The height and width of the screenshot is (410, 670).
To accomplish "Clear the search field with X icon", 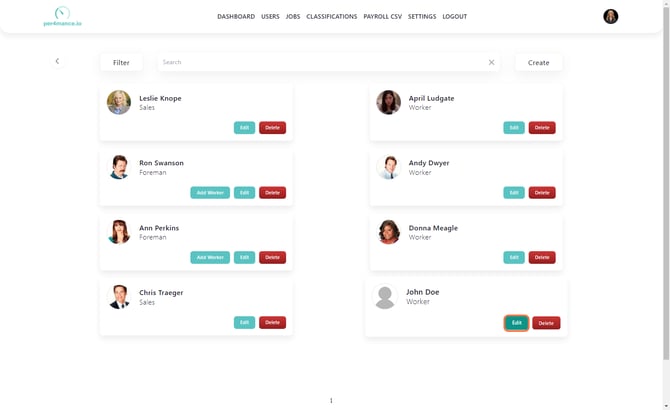I will 491,62.
